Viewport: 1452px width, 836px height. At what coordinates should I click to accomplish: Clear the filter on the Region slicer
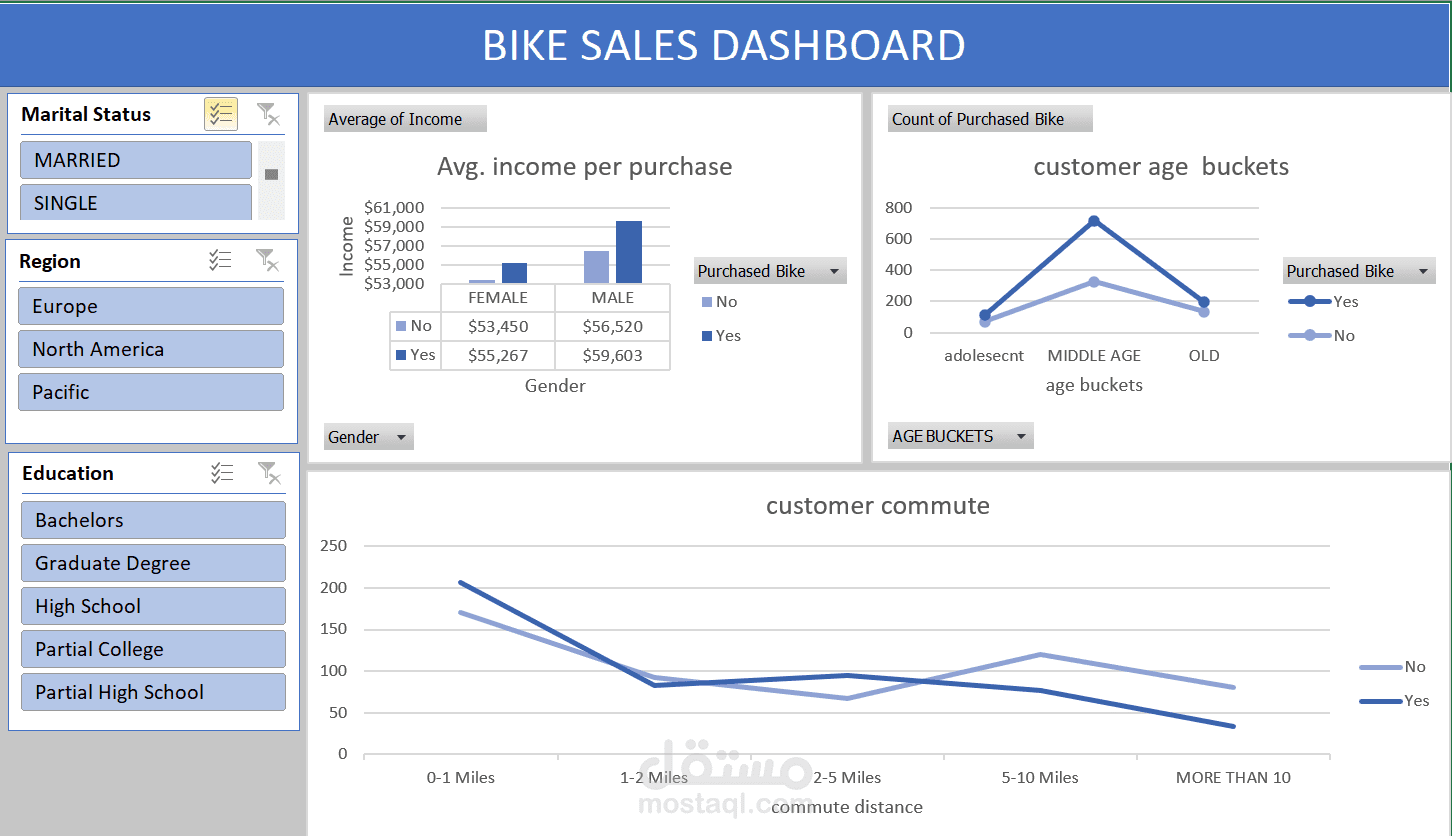tap(268, 260)
